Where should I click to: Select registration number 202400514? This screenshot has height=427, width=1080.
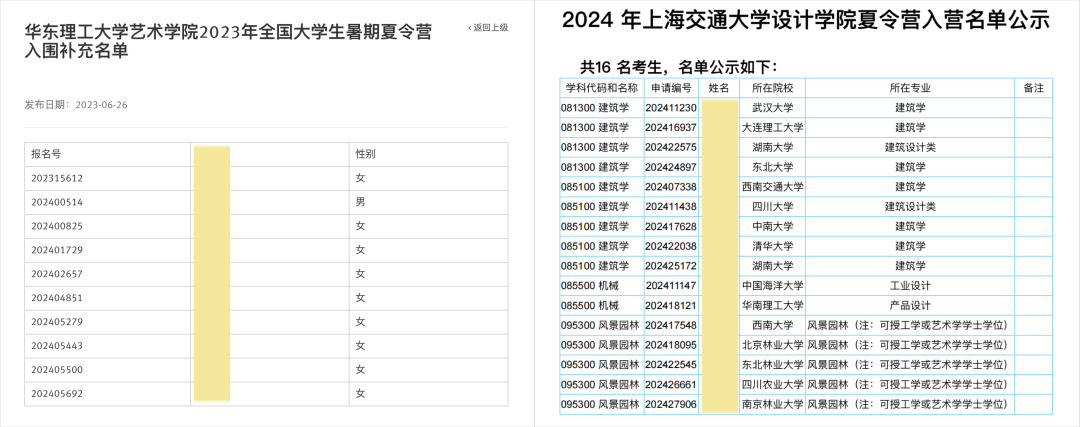(x=57, y=202)
